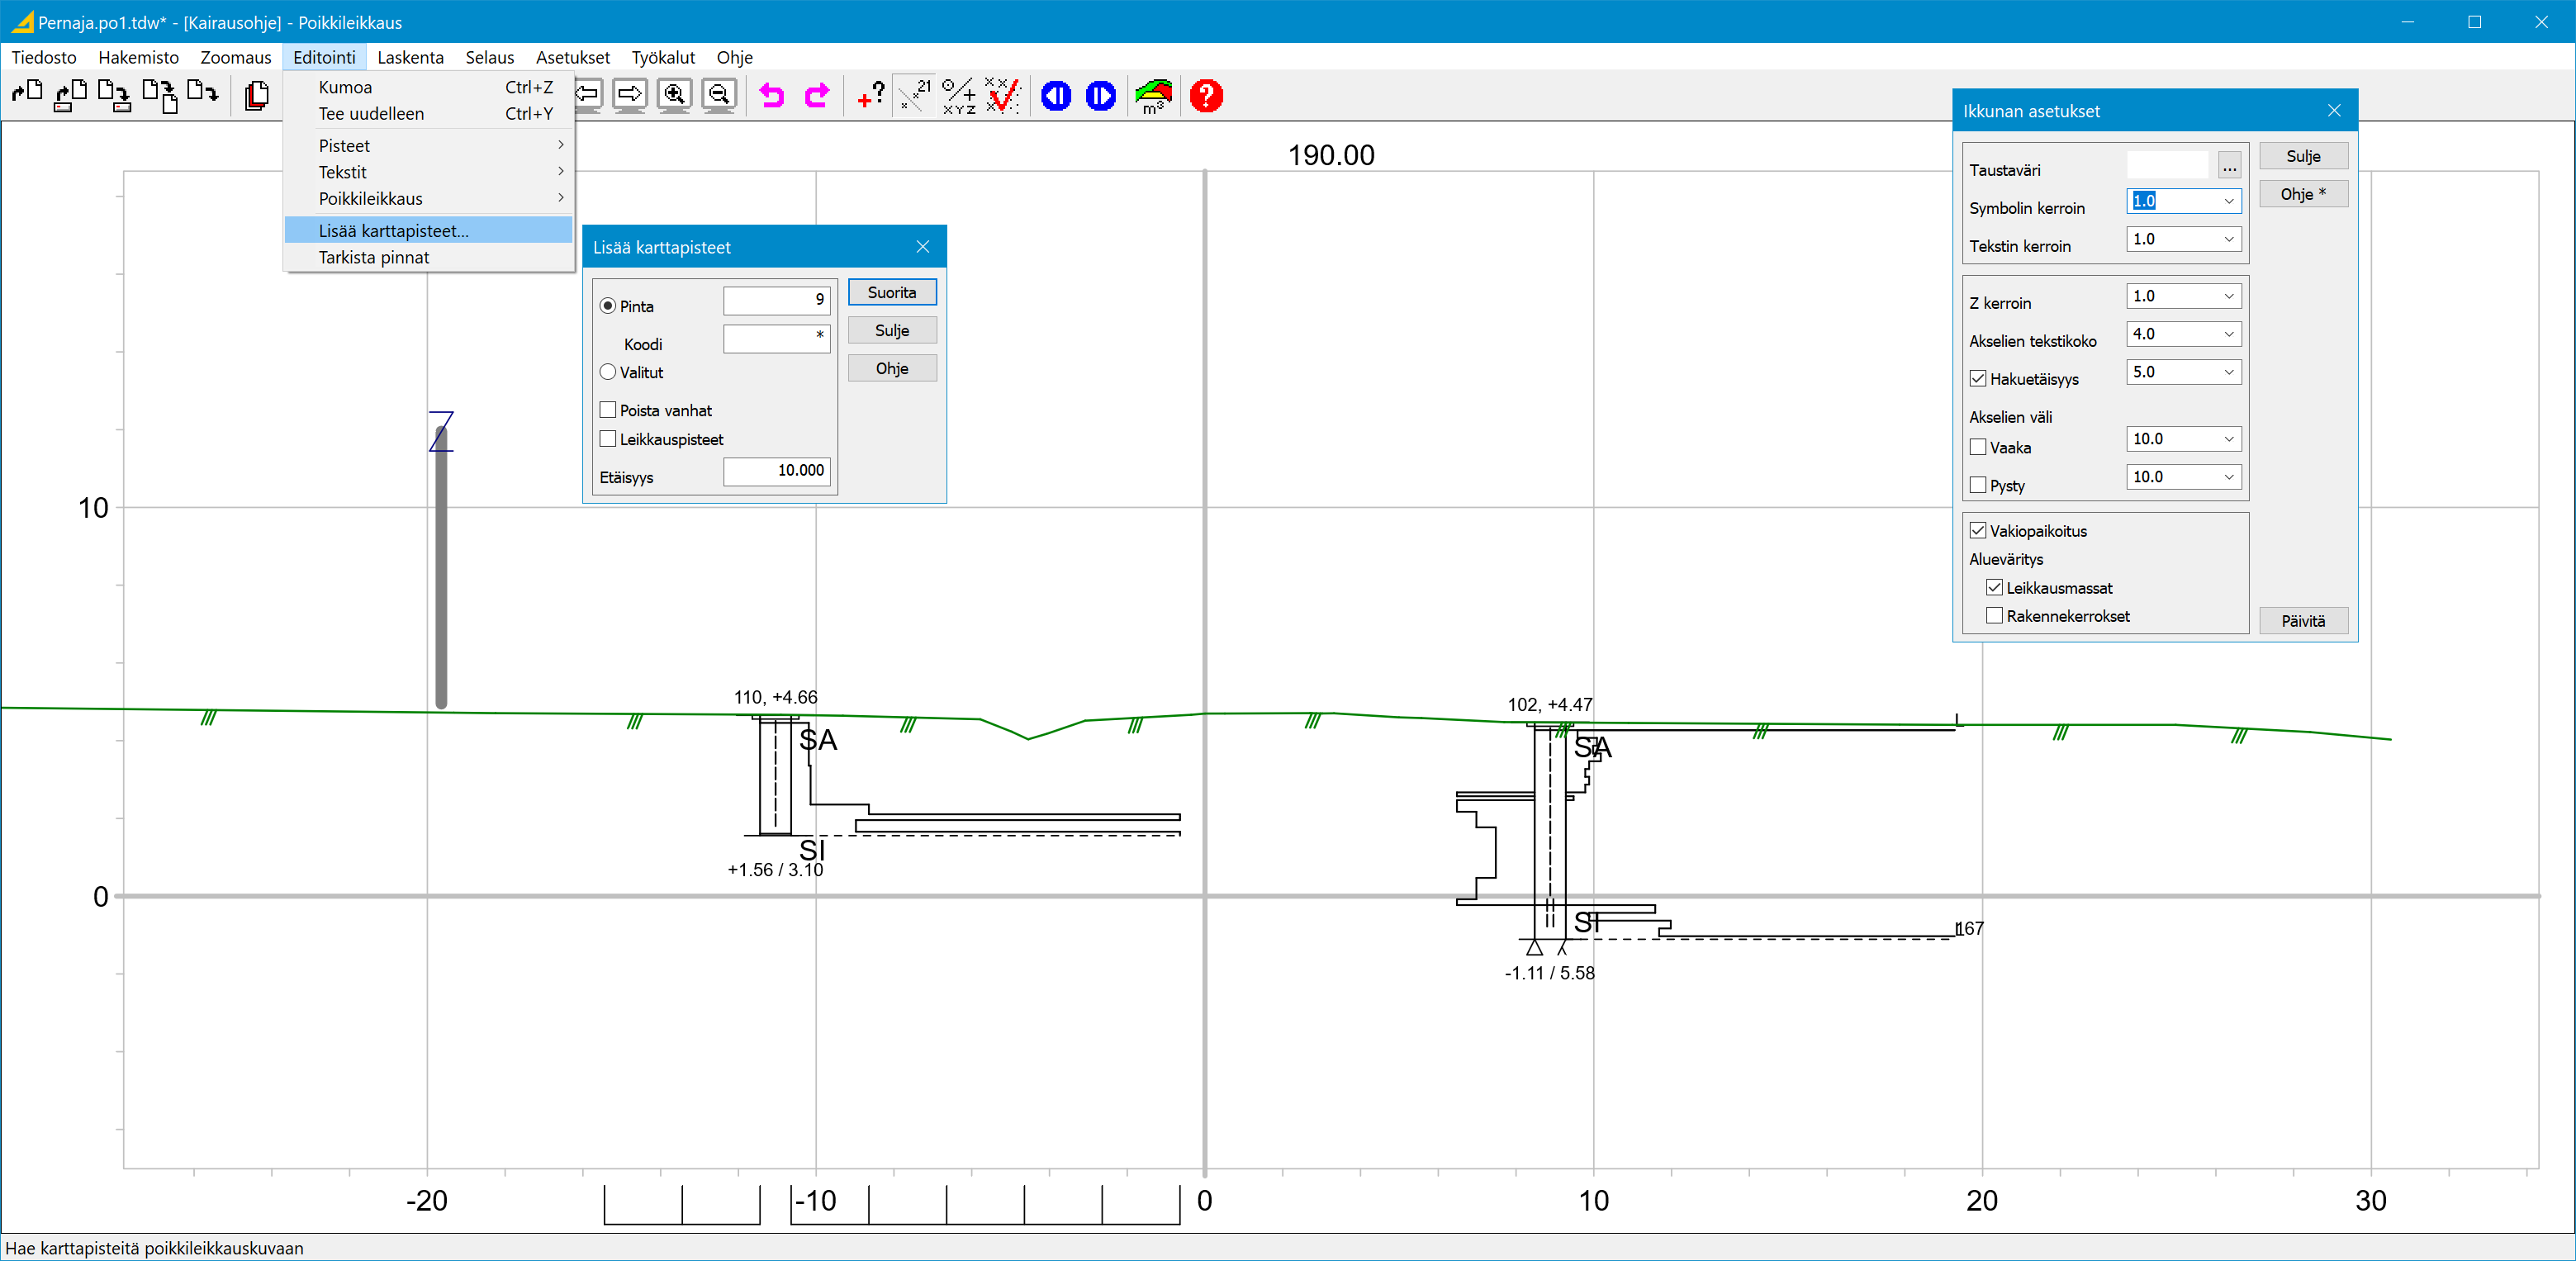Click the red help question mark icon
The height and width of the screenshot is (1261, 2576).
[1206, 96]
